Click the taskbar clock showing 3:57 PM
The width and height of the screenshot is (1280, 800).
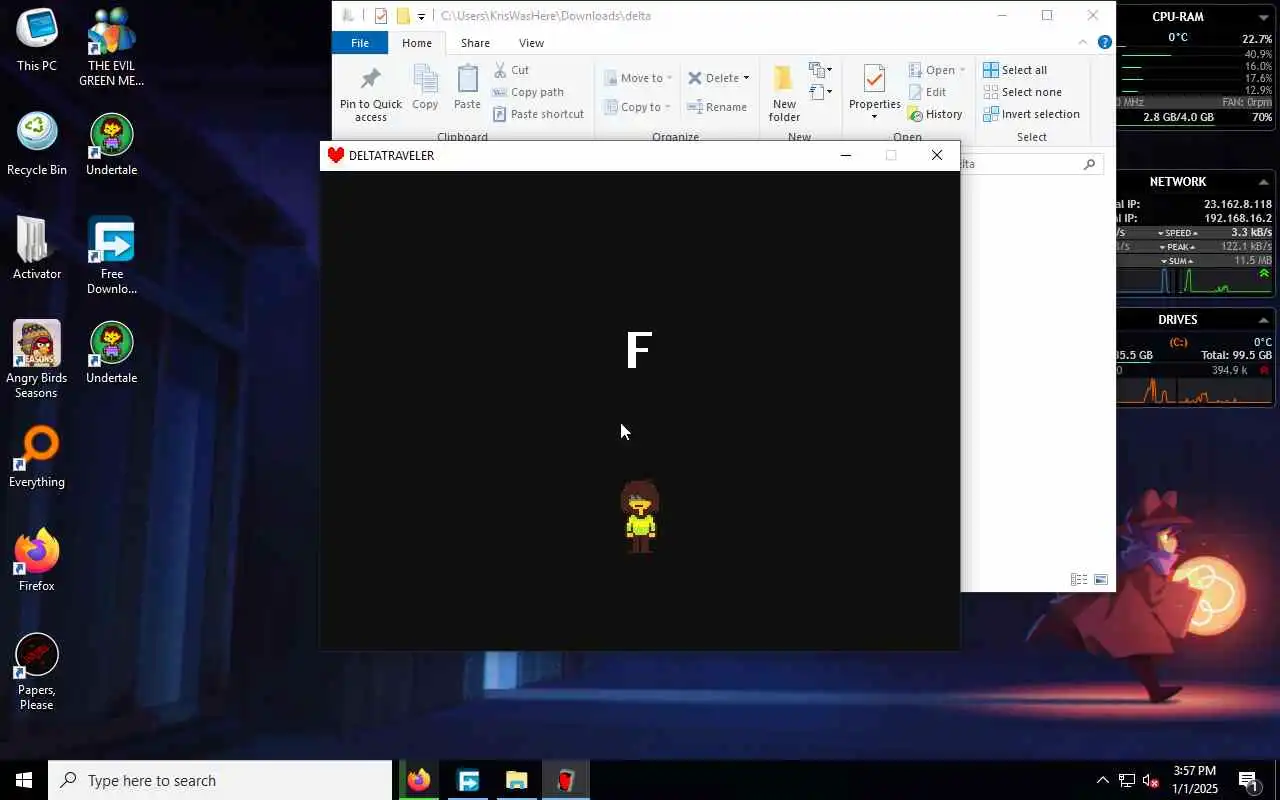[1194, 780]
